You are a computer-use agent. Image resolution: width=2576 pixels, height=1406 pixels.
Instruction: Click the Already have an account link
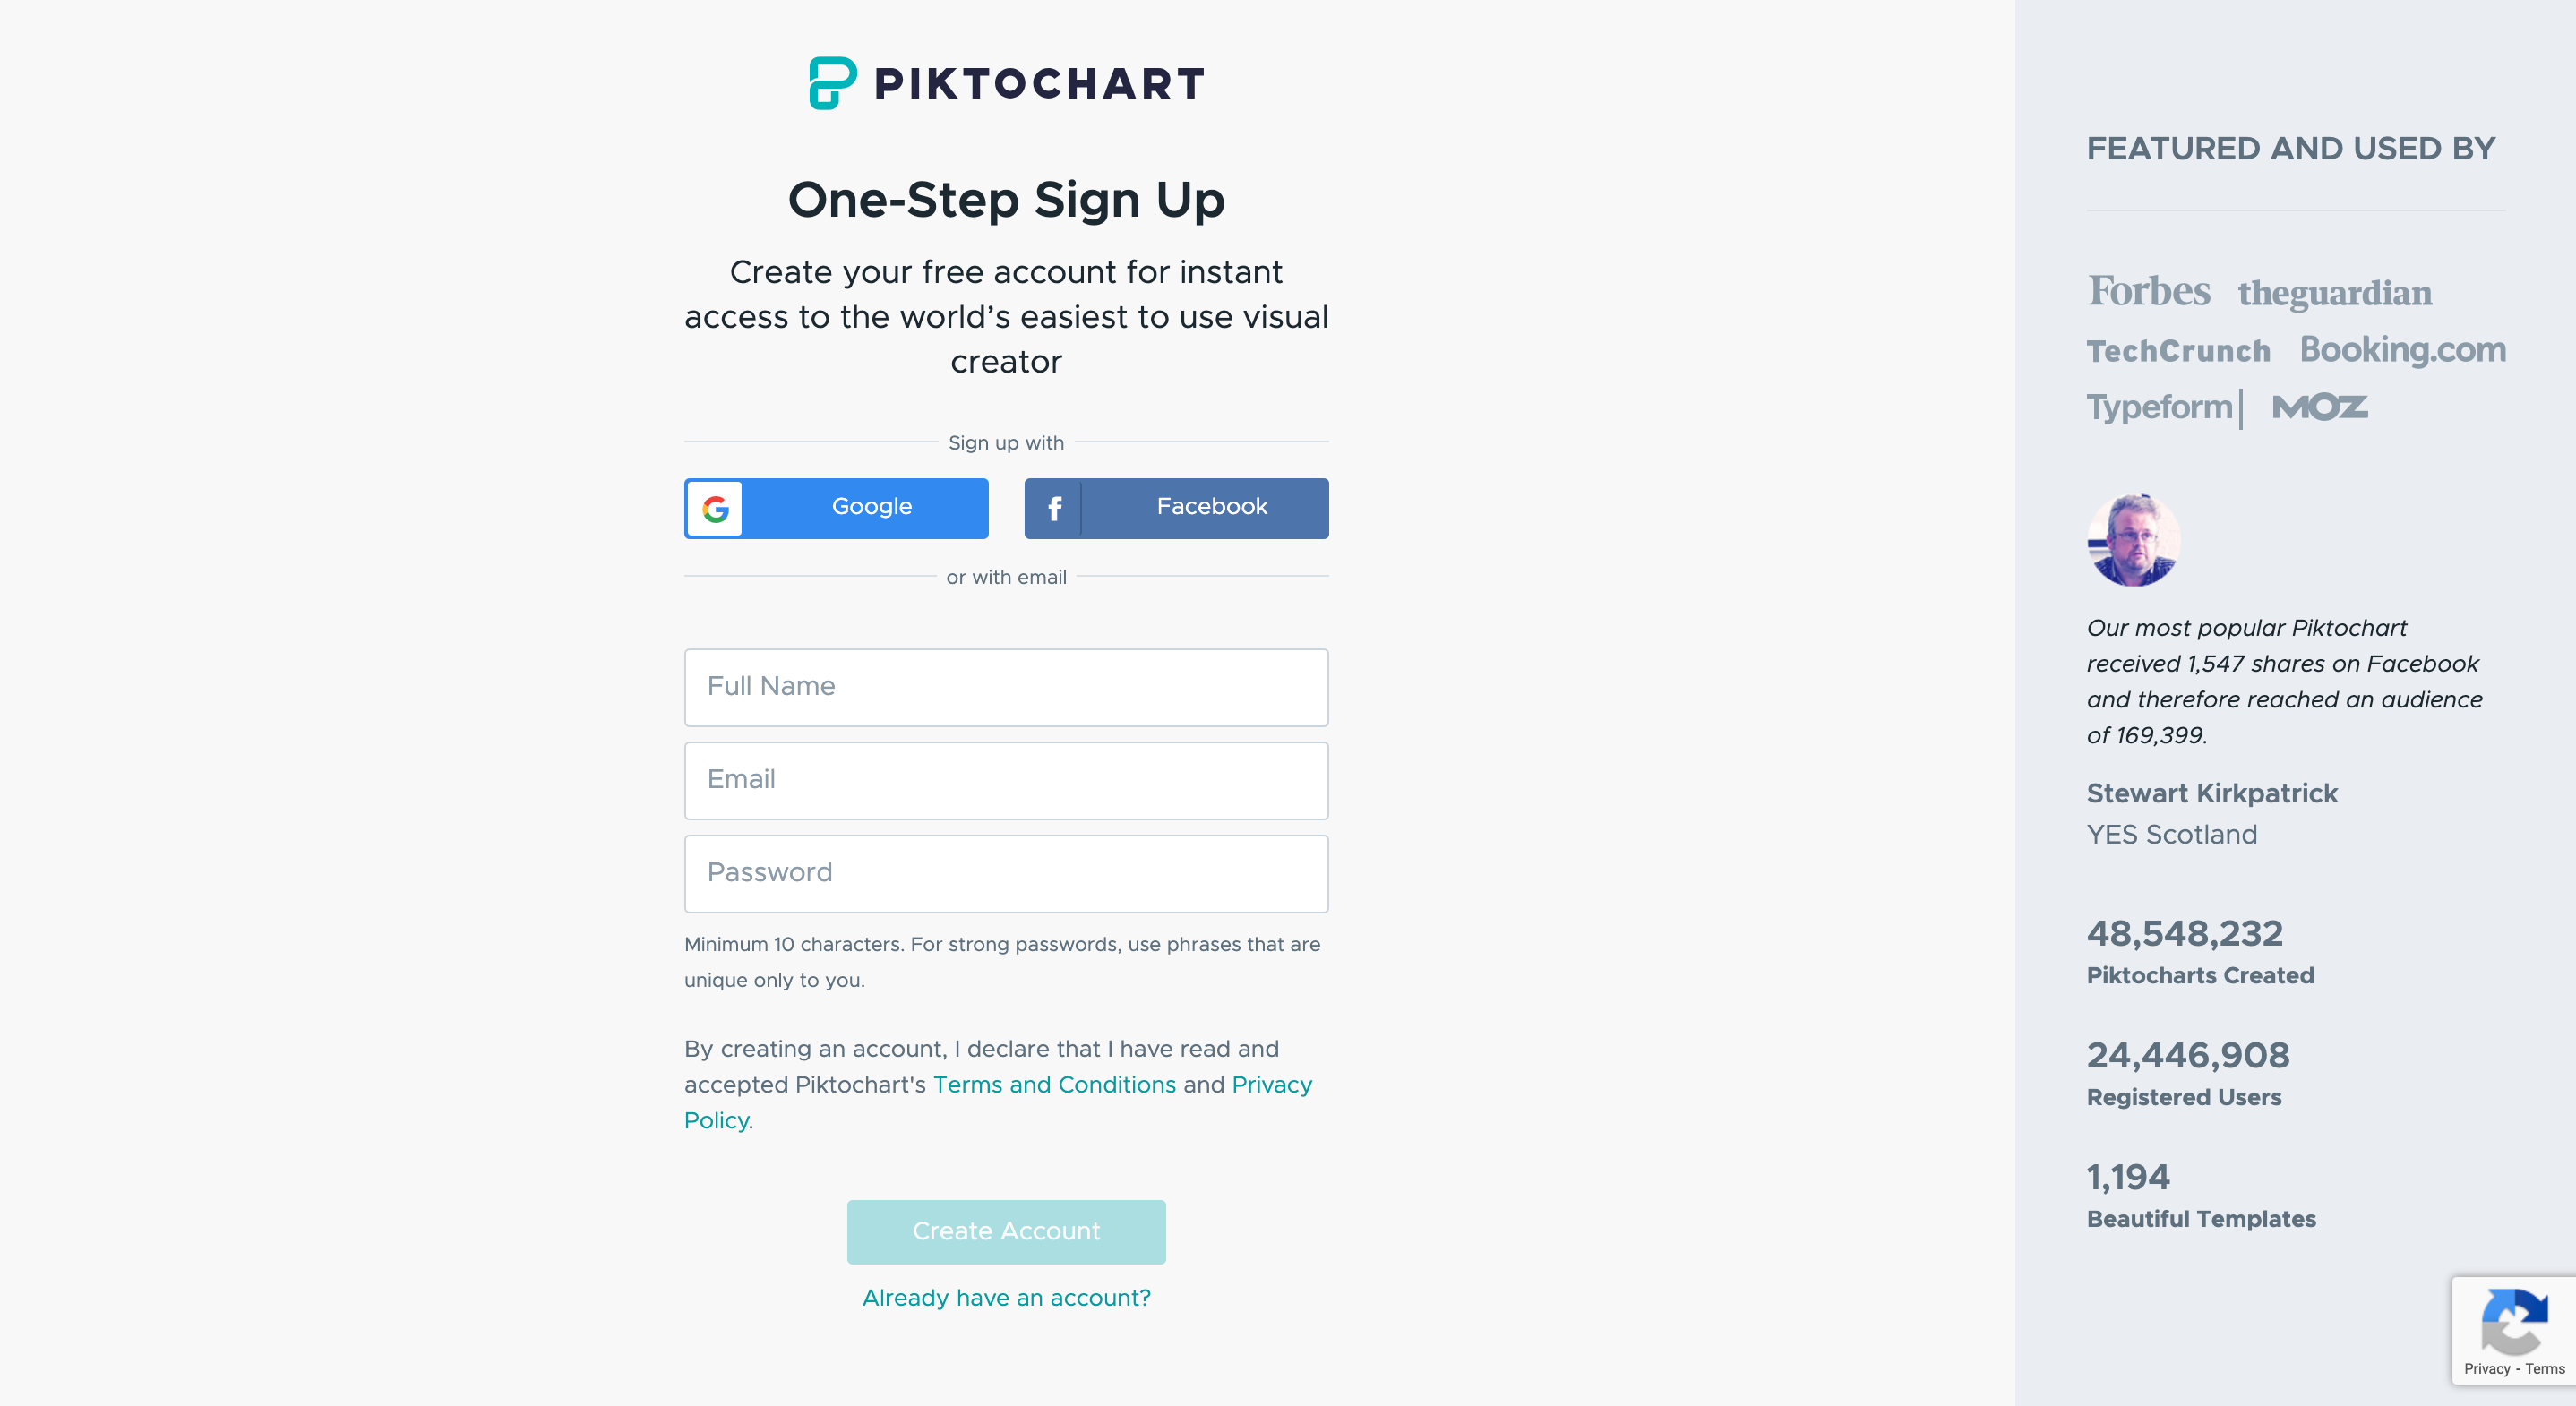point(1006,1299)
